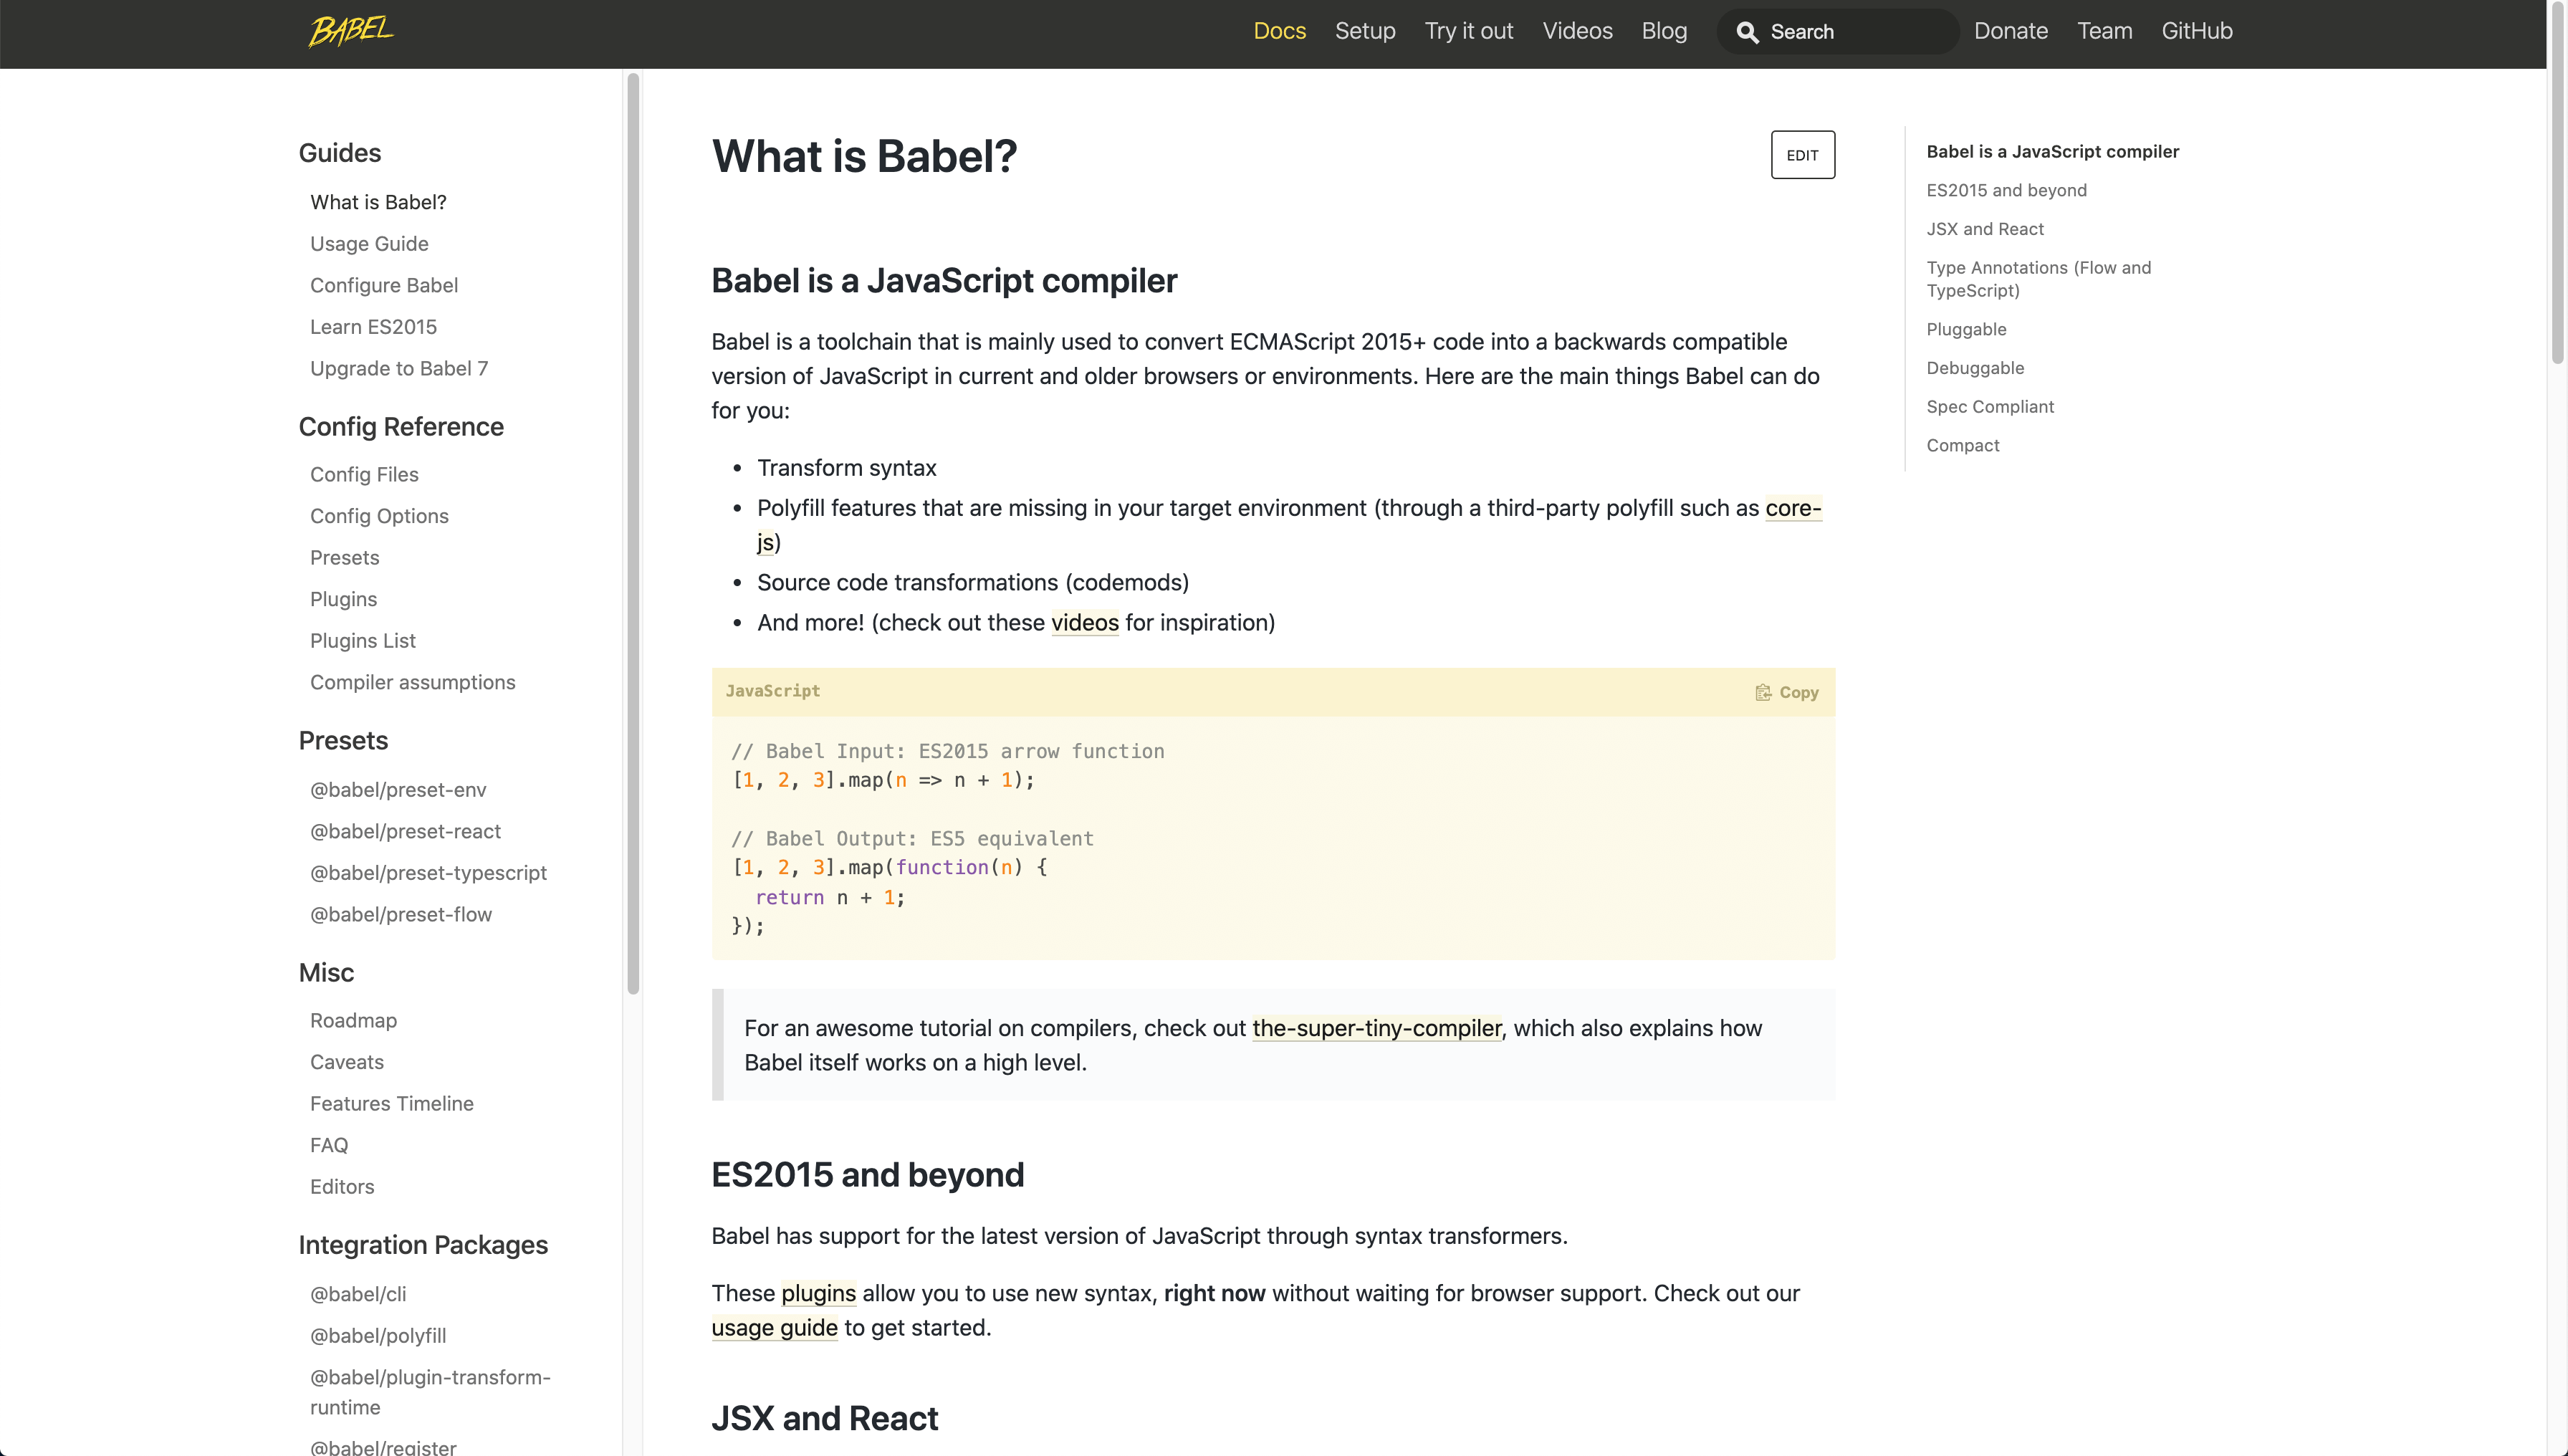Open the GitHub link

(x=2197, y=31)
